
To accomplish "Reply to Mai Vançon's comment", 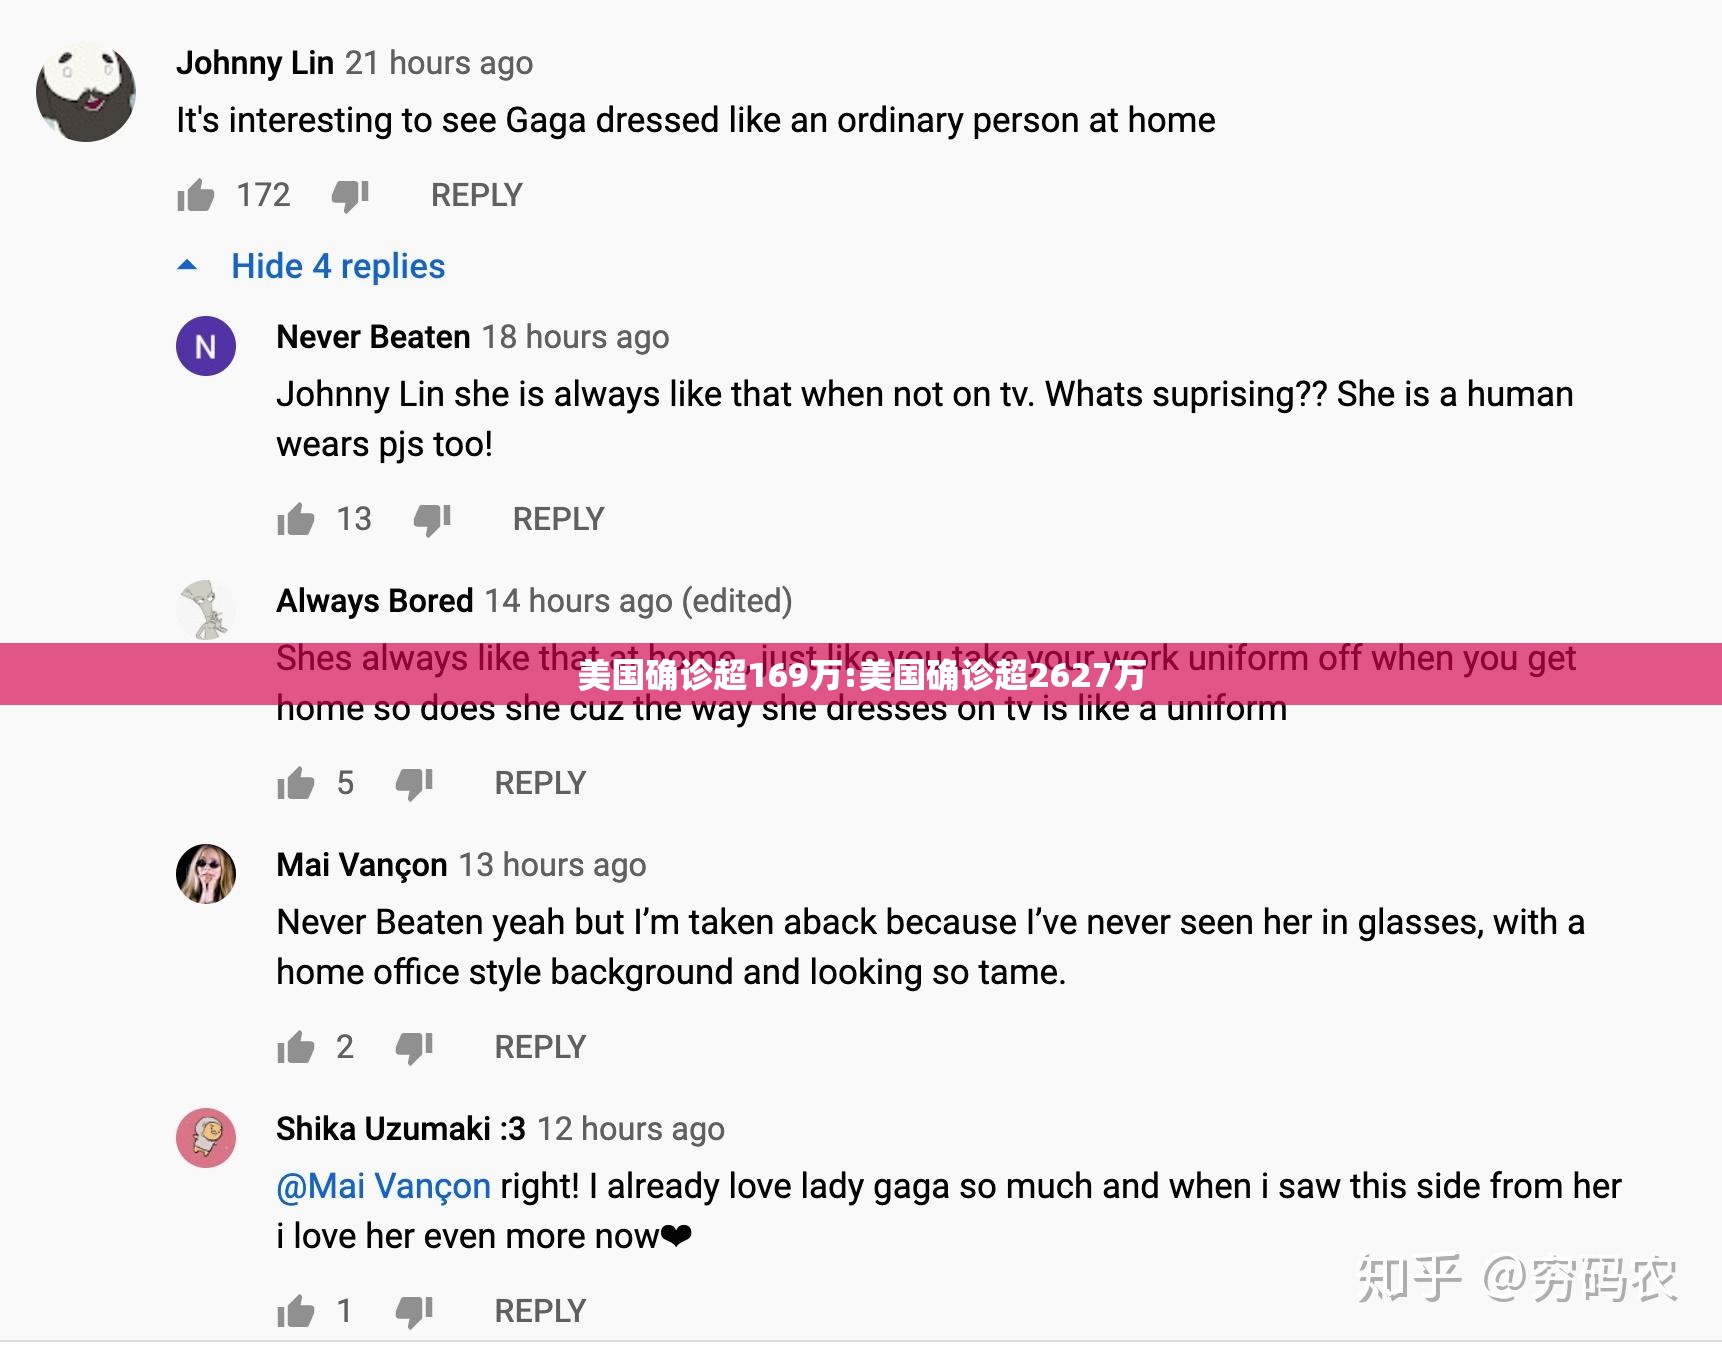I will (540, 1047).
